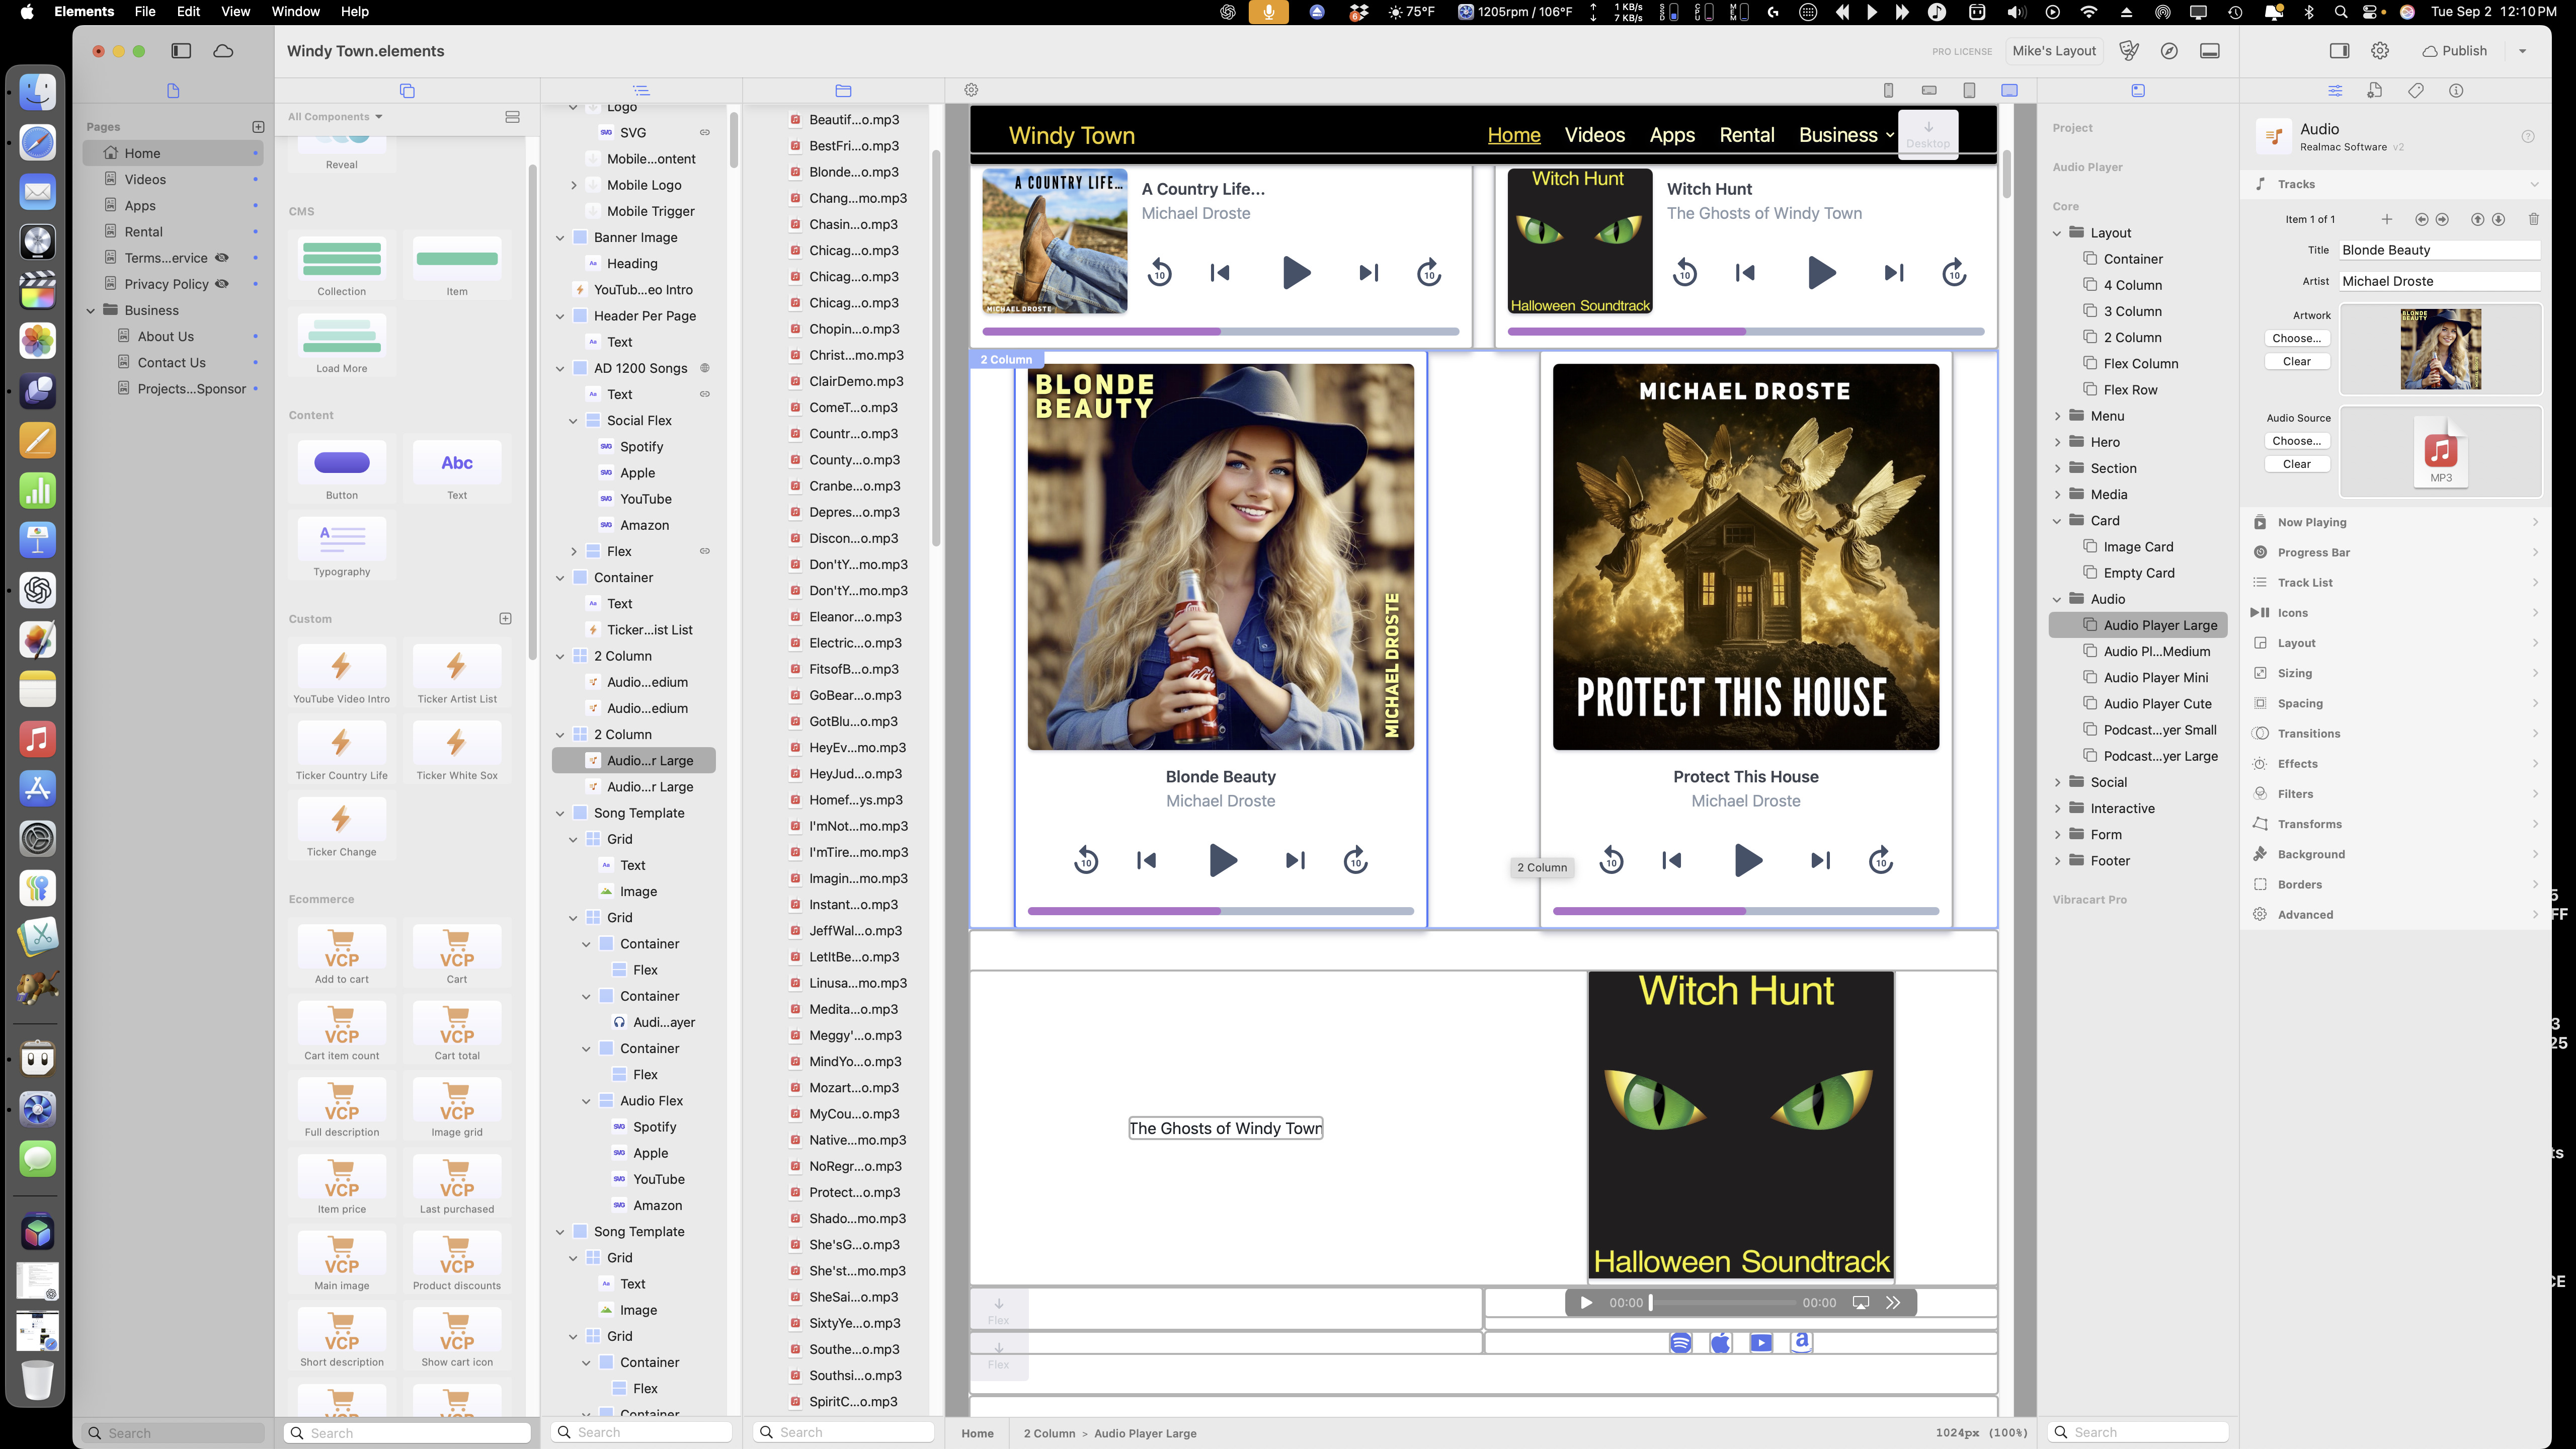2576x1449 pixels.
Task: Toggle visibility eye on Terms...ervice page
Action: [x=222, y=258]
